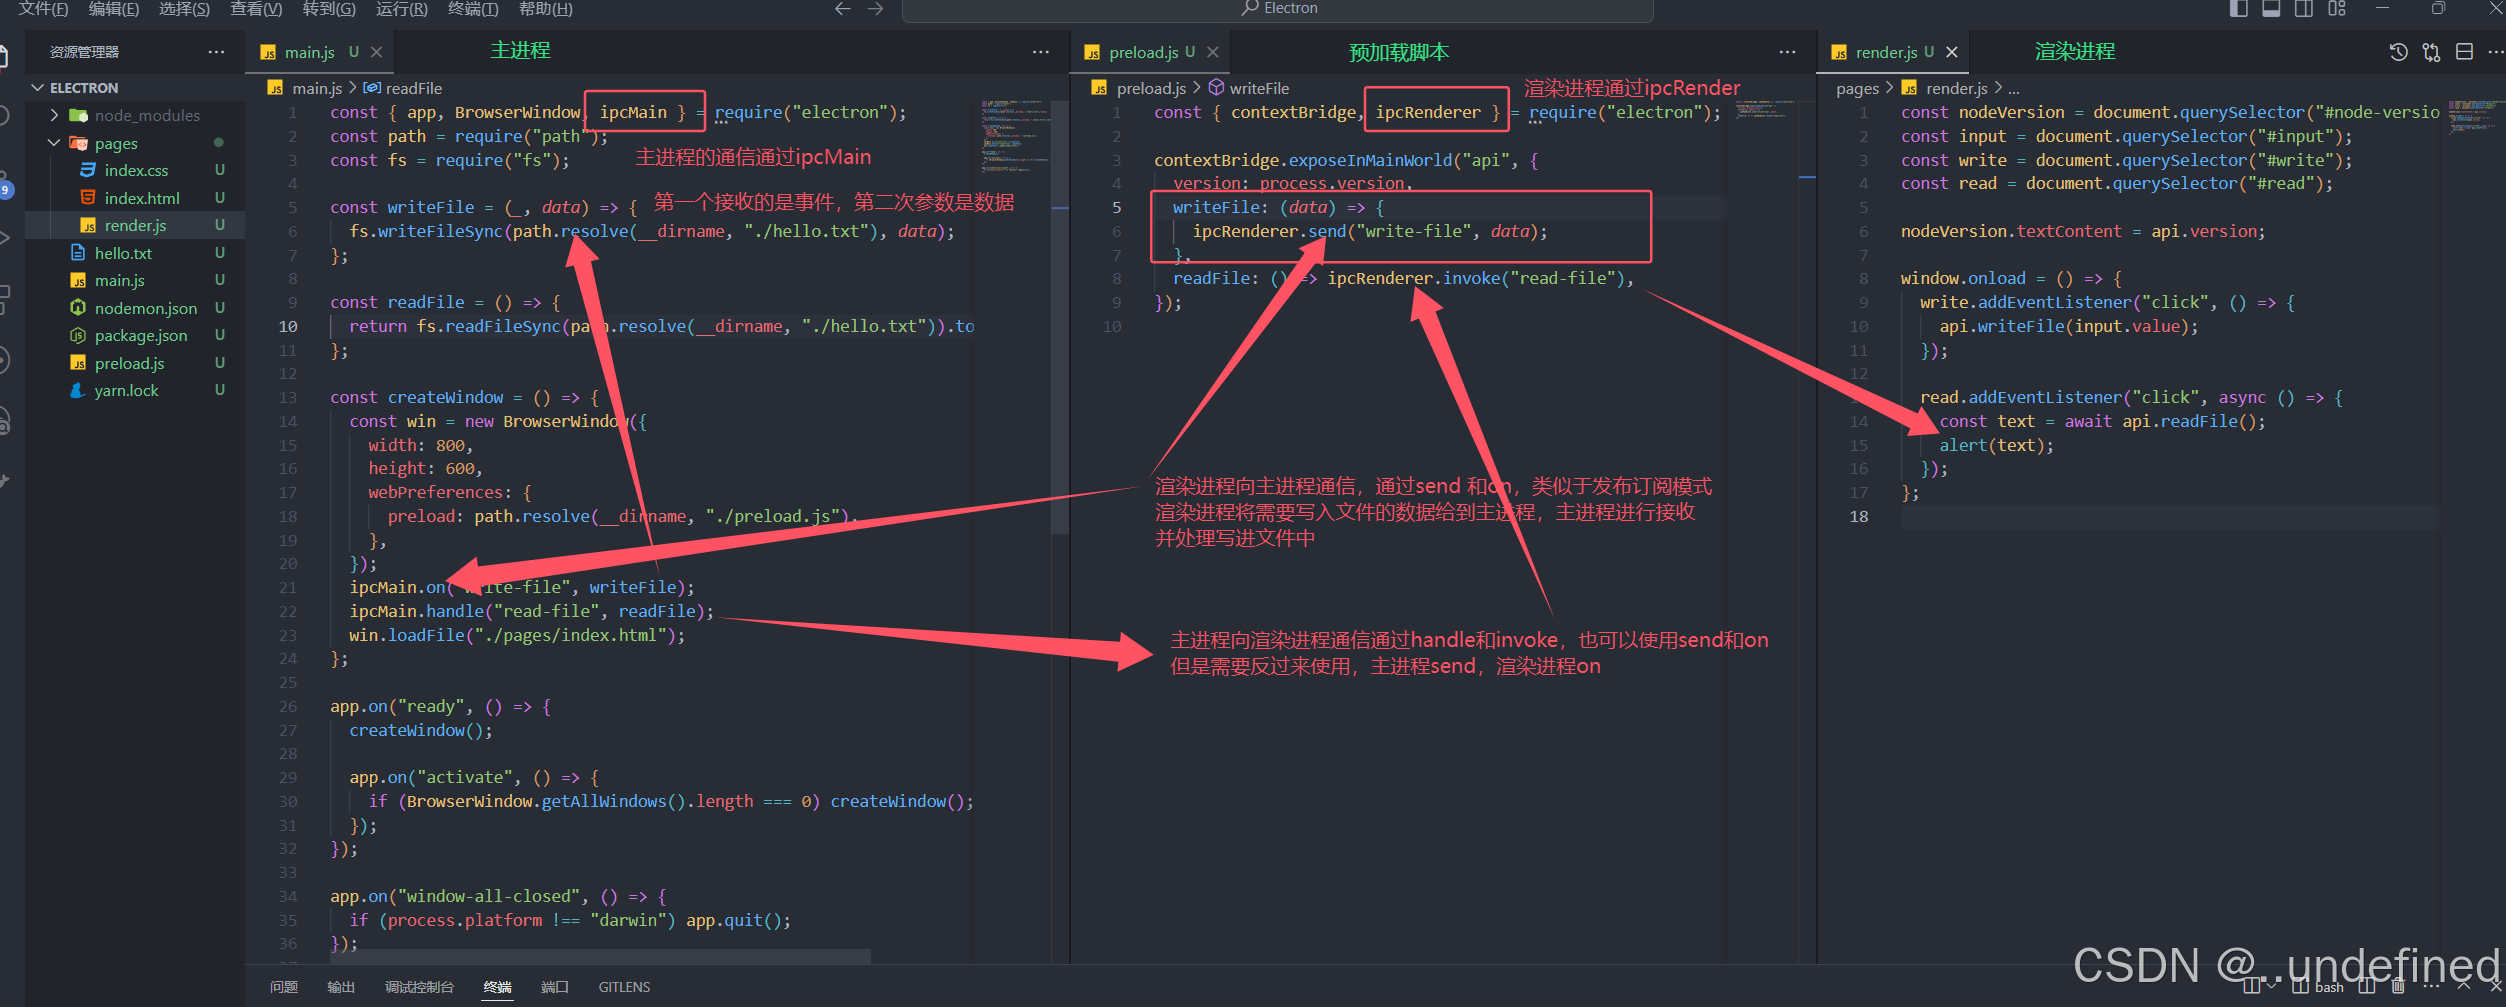Open the Customize Layout control
This screenshot has width=2506, height=1007.
click(x=2337, y=9)
